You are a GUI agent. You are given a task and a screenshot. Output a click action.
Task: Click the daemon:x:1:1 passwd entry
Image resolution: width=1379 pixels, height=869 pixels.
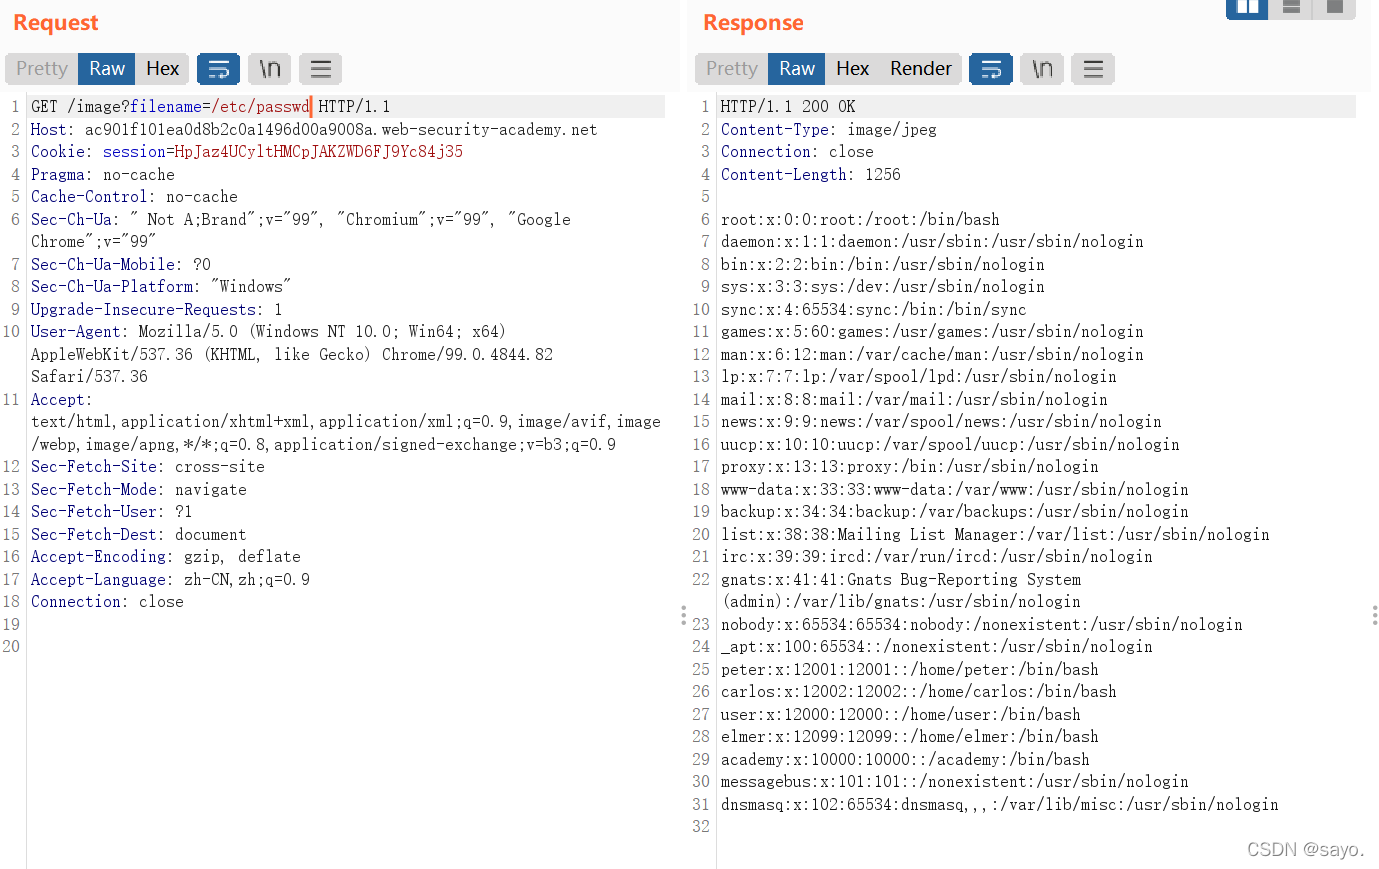coord(932,241)
